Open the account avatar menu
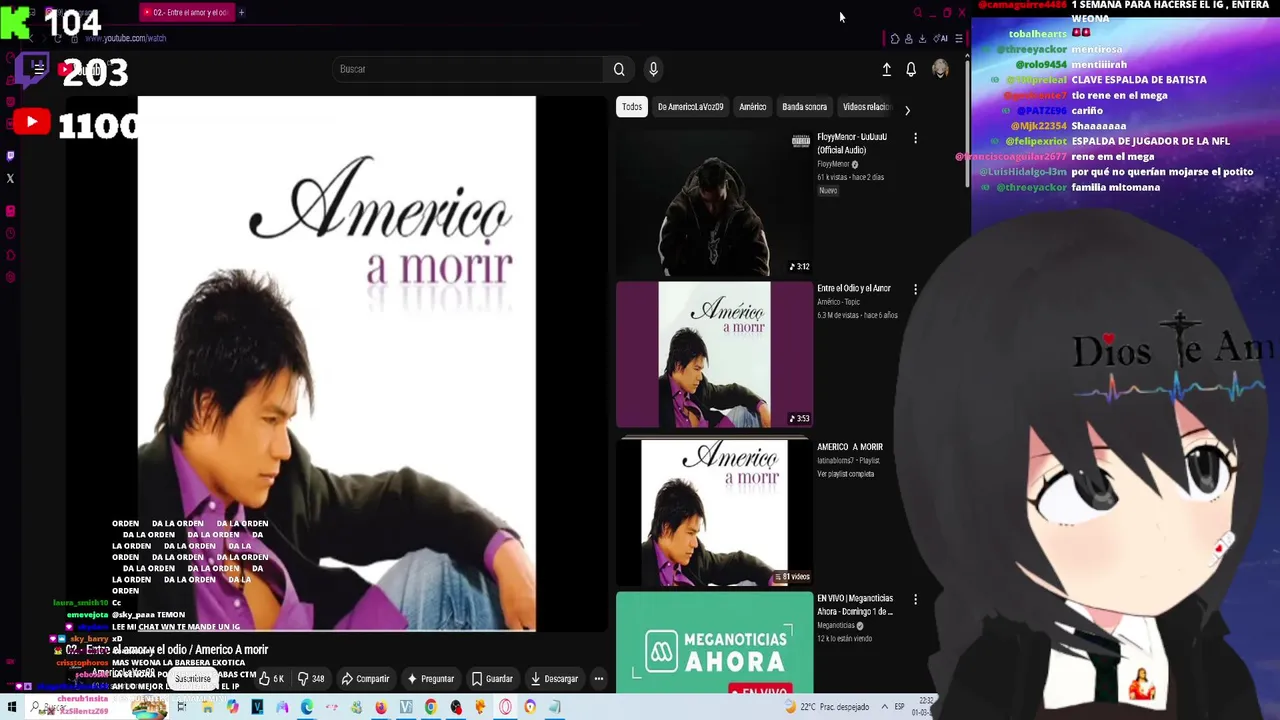This screenshot has height=720, width=1280. (940, 69)
